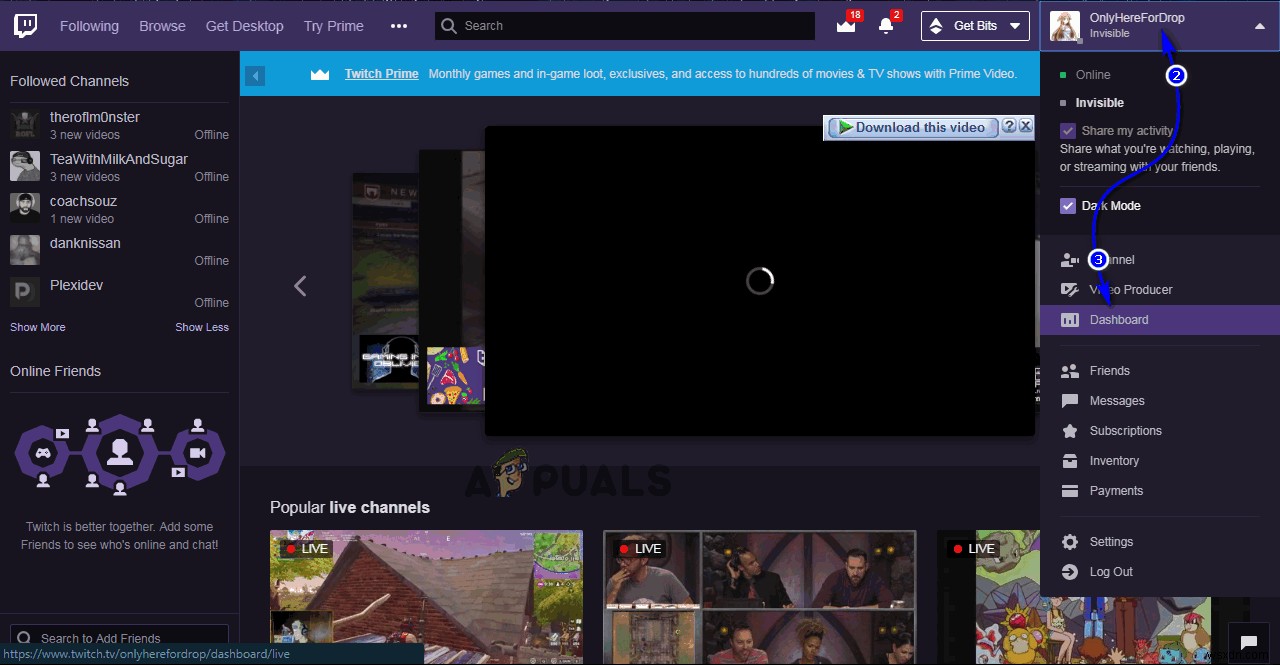Open notifications via the bell icon

click(x=887, y=25)
